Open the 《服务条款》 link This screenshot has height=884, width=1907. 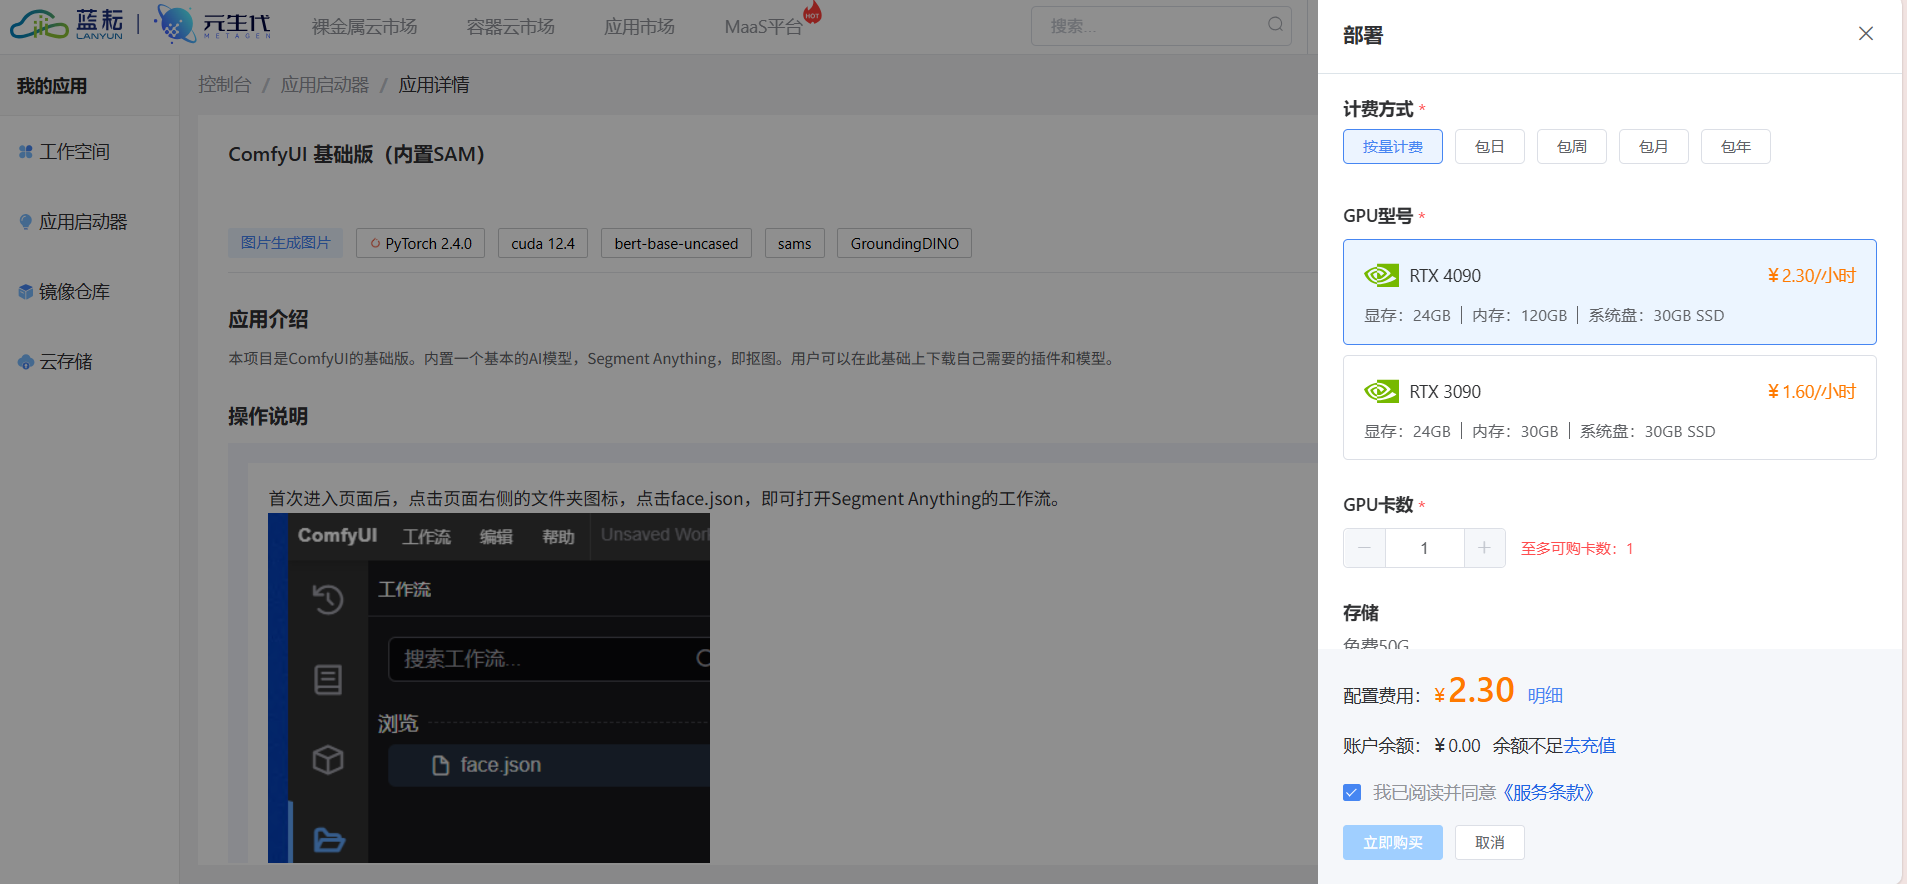pyautogui.click(x=1548, y=793)
